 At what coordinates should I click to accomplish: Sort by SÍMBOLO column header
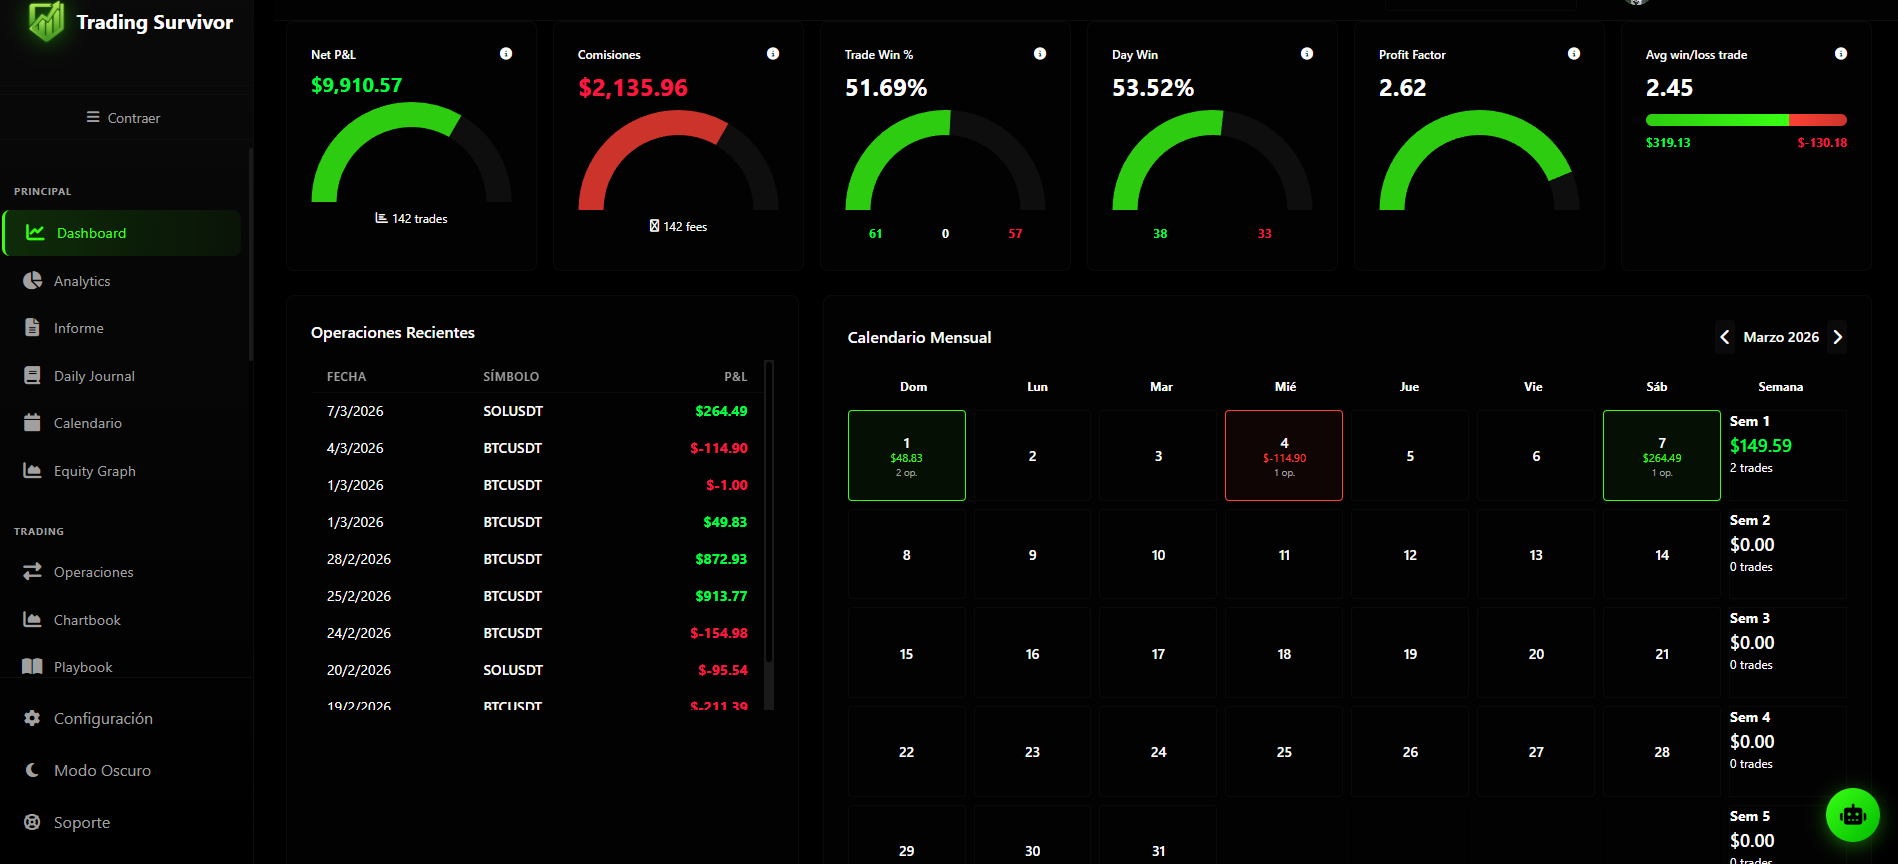[511, 376]
